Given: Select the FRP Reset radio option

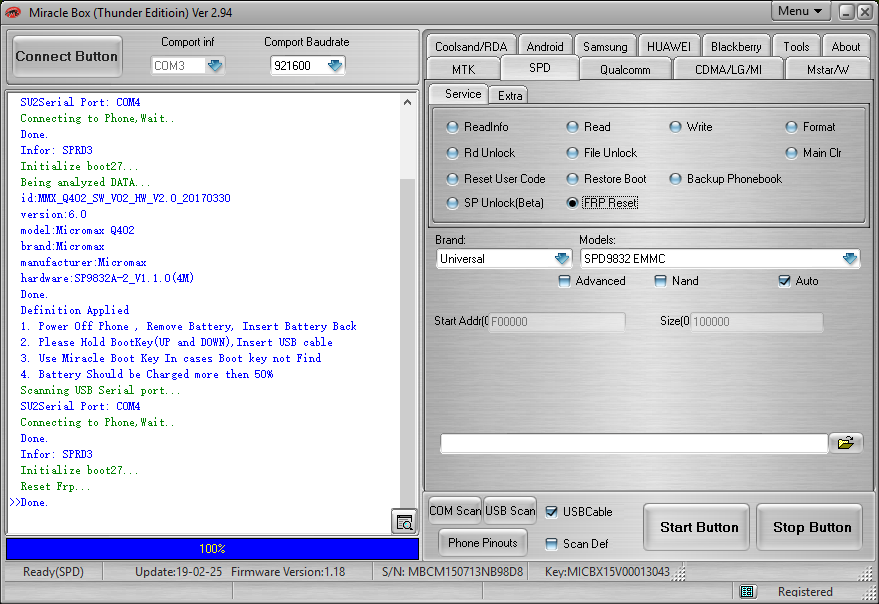Looking at the screenshot, I should click(602, 203).
